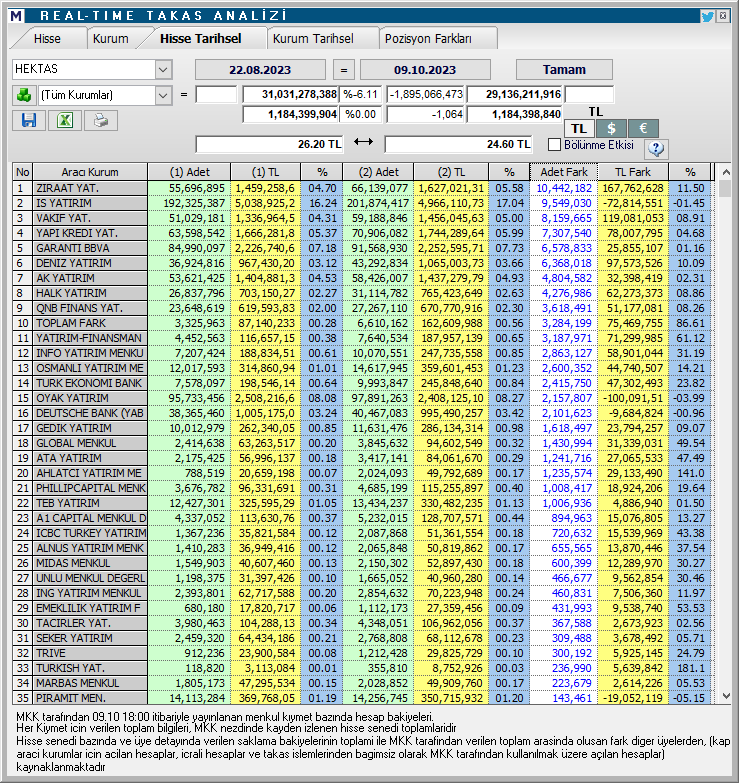This screenshot has height=783, width=739.
Task: Click the 09.10.2023 end date button
Action: point(425,69)
